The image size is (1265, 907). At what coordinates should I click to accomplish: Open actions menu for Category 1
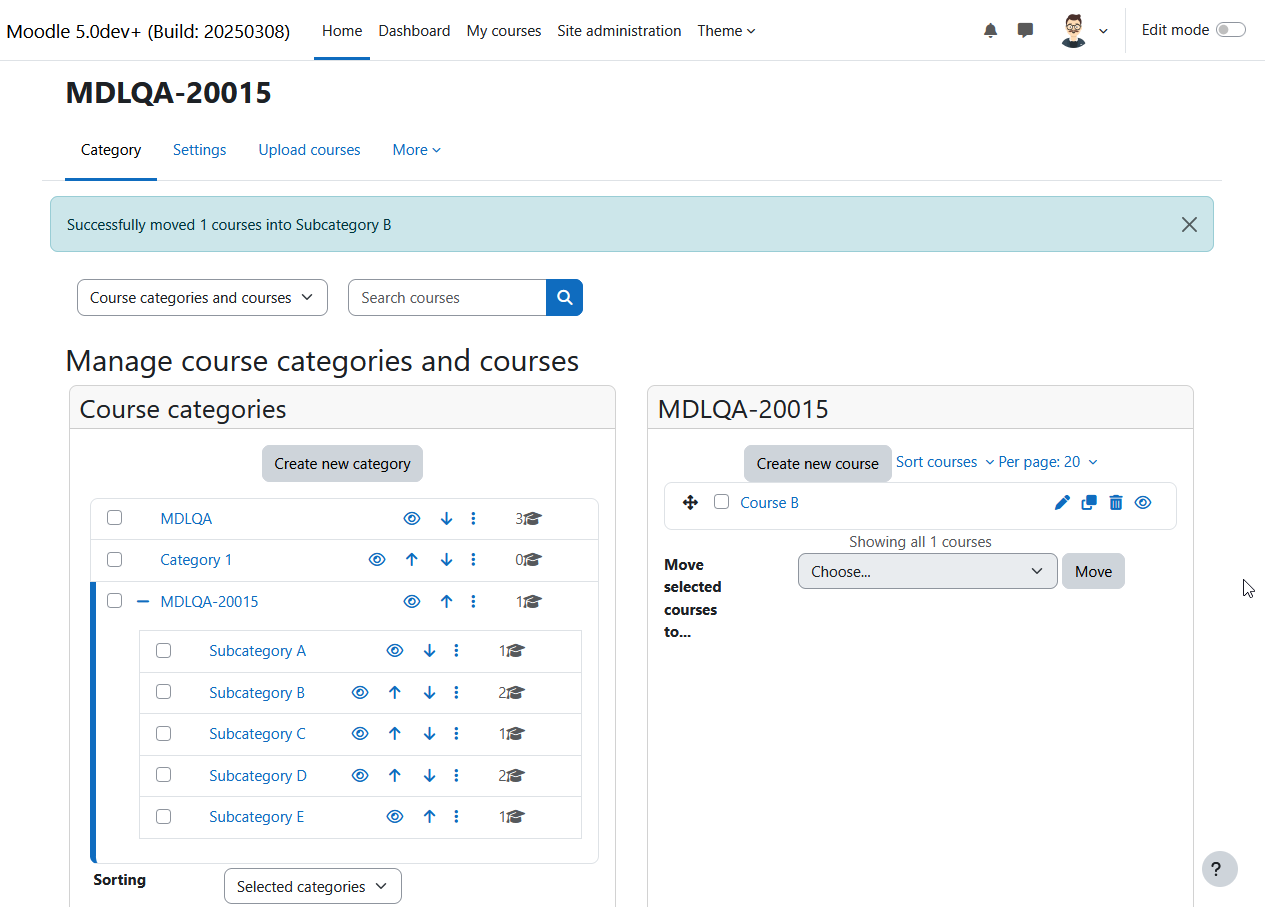coord(473,560)
